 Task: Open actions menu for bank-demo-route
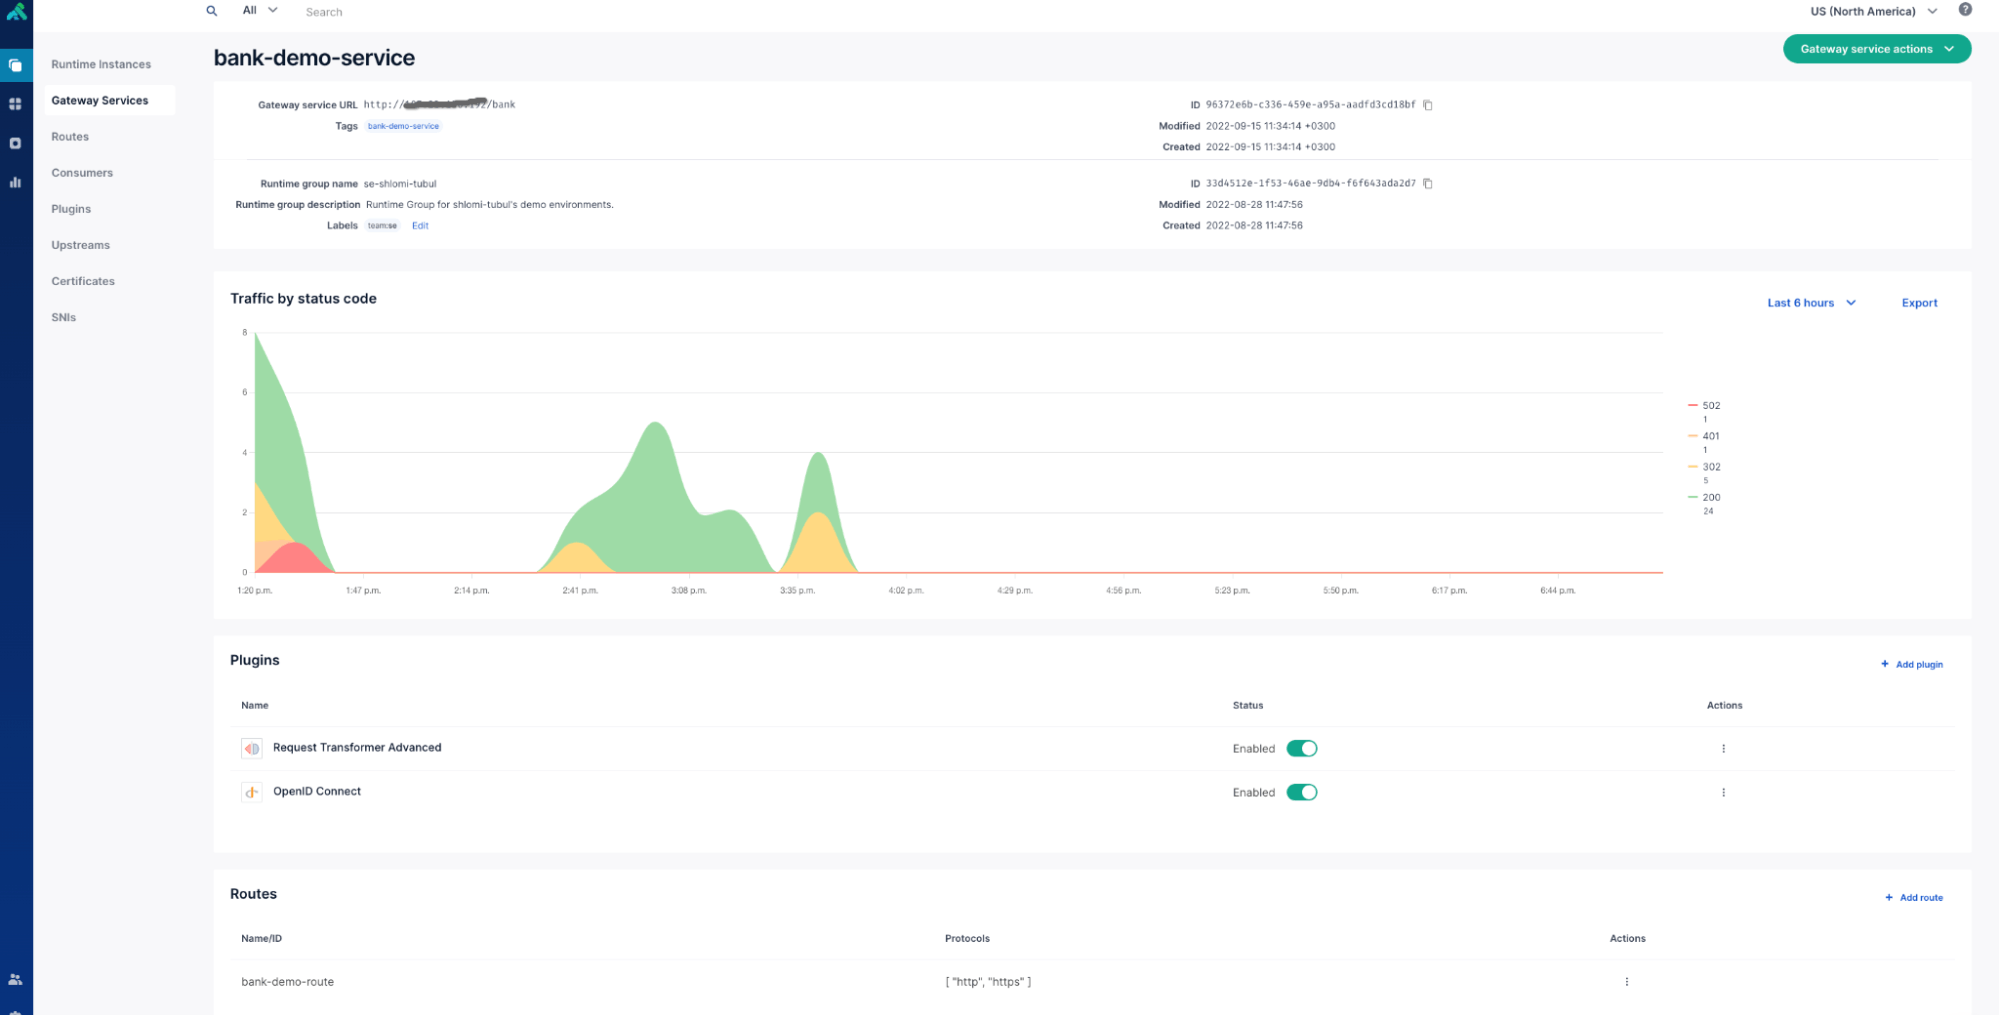click(1626, 982)
